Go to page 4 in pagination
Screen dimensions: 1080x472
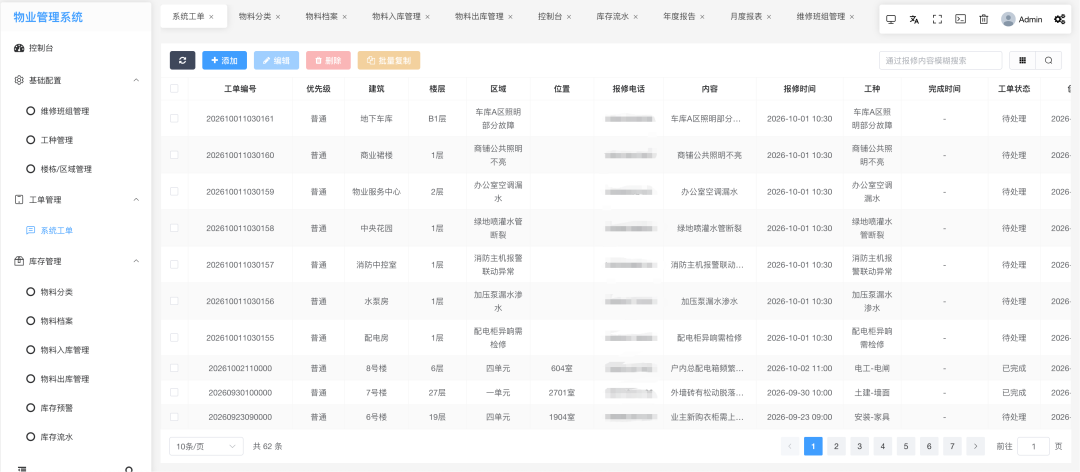[x=882, y=447]
